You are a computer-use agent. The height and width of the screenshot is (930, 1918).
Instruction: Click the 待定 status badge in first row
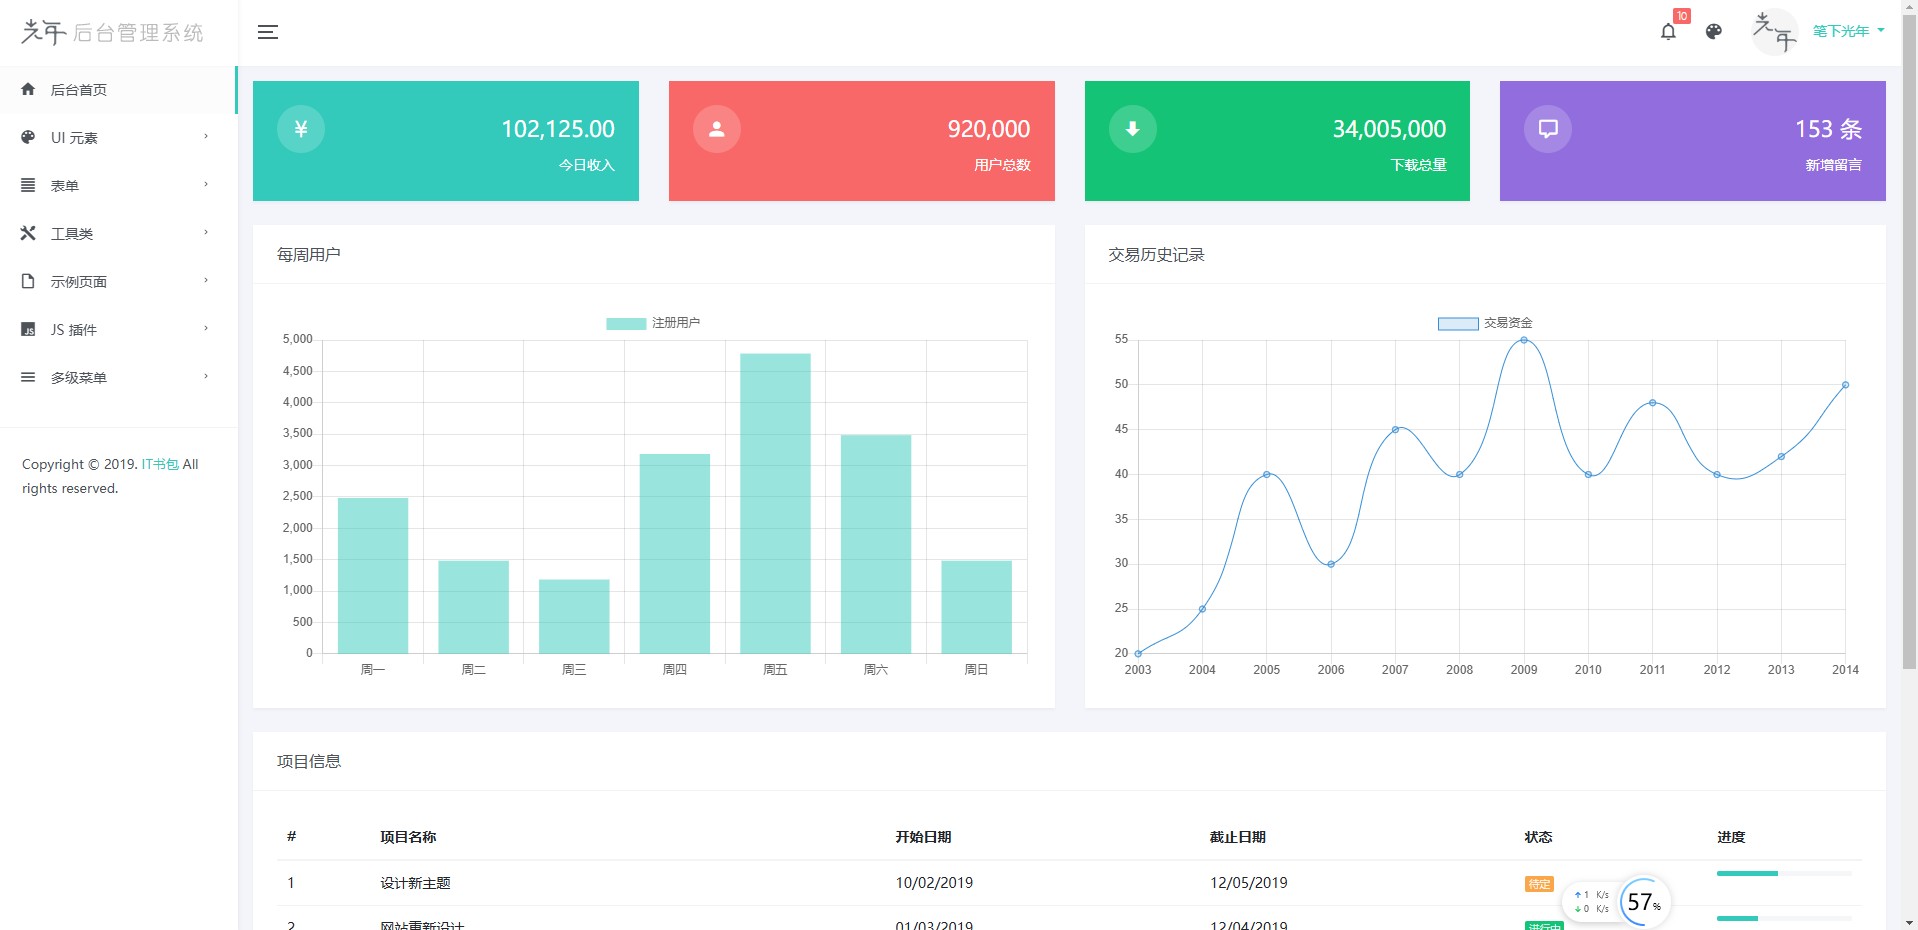[1539, 884]
